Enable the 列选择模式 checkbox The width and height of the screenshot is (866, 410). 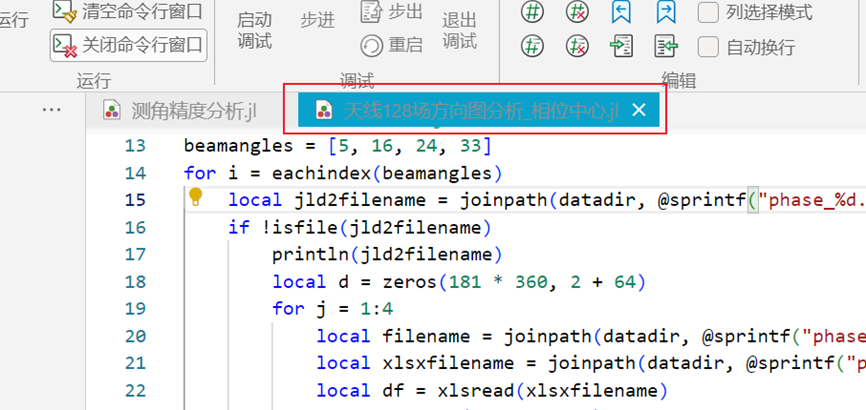pyautogui.click(x=708, y=12)
